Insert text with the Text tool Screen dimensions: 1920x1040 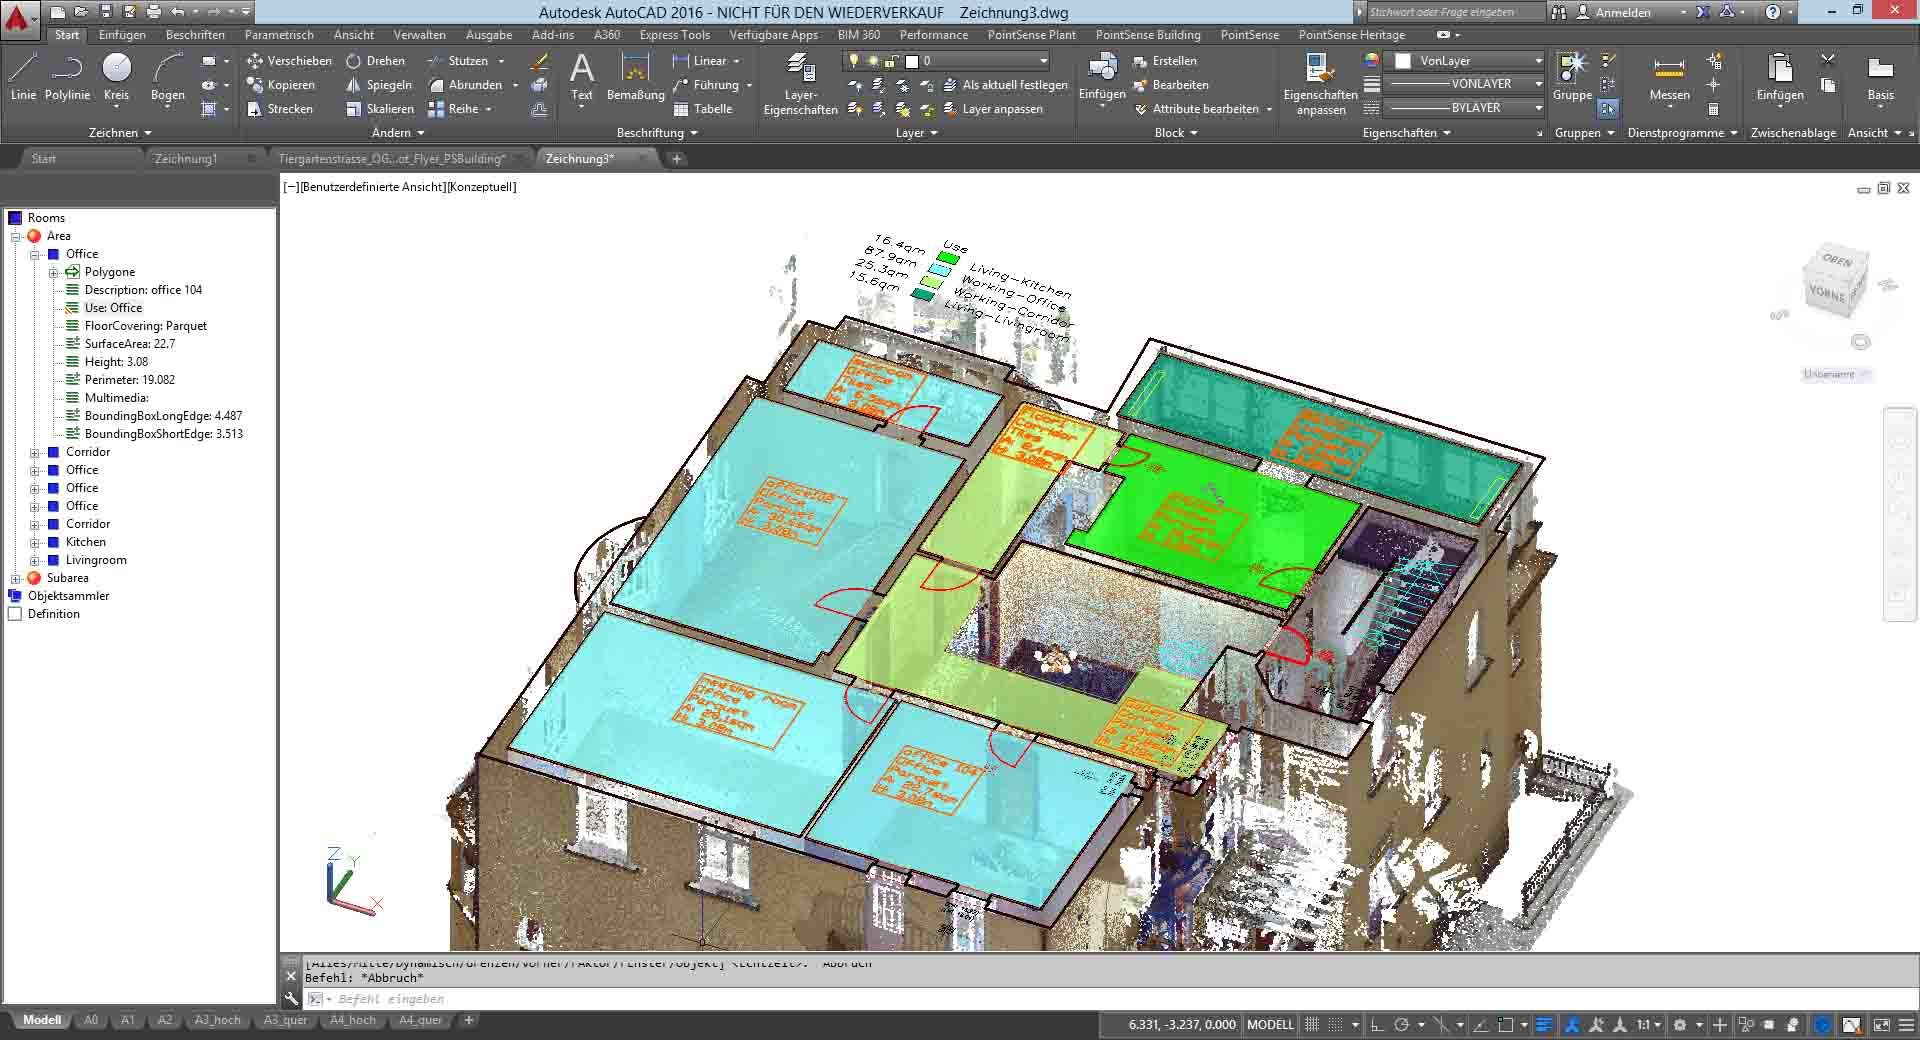(x=582, y=78)
